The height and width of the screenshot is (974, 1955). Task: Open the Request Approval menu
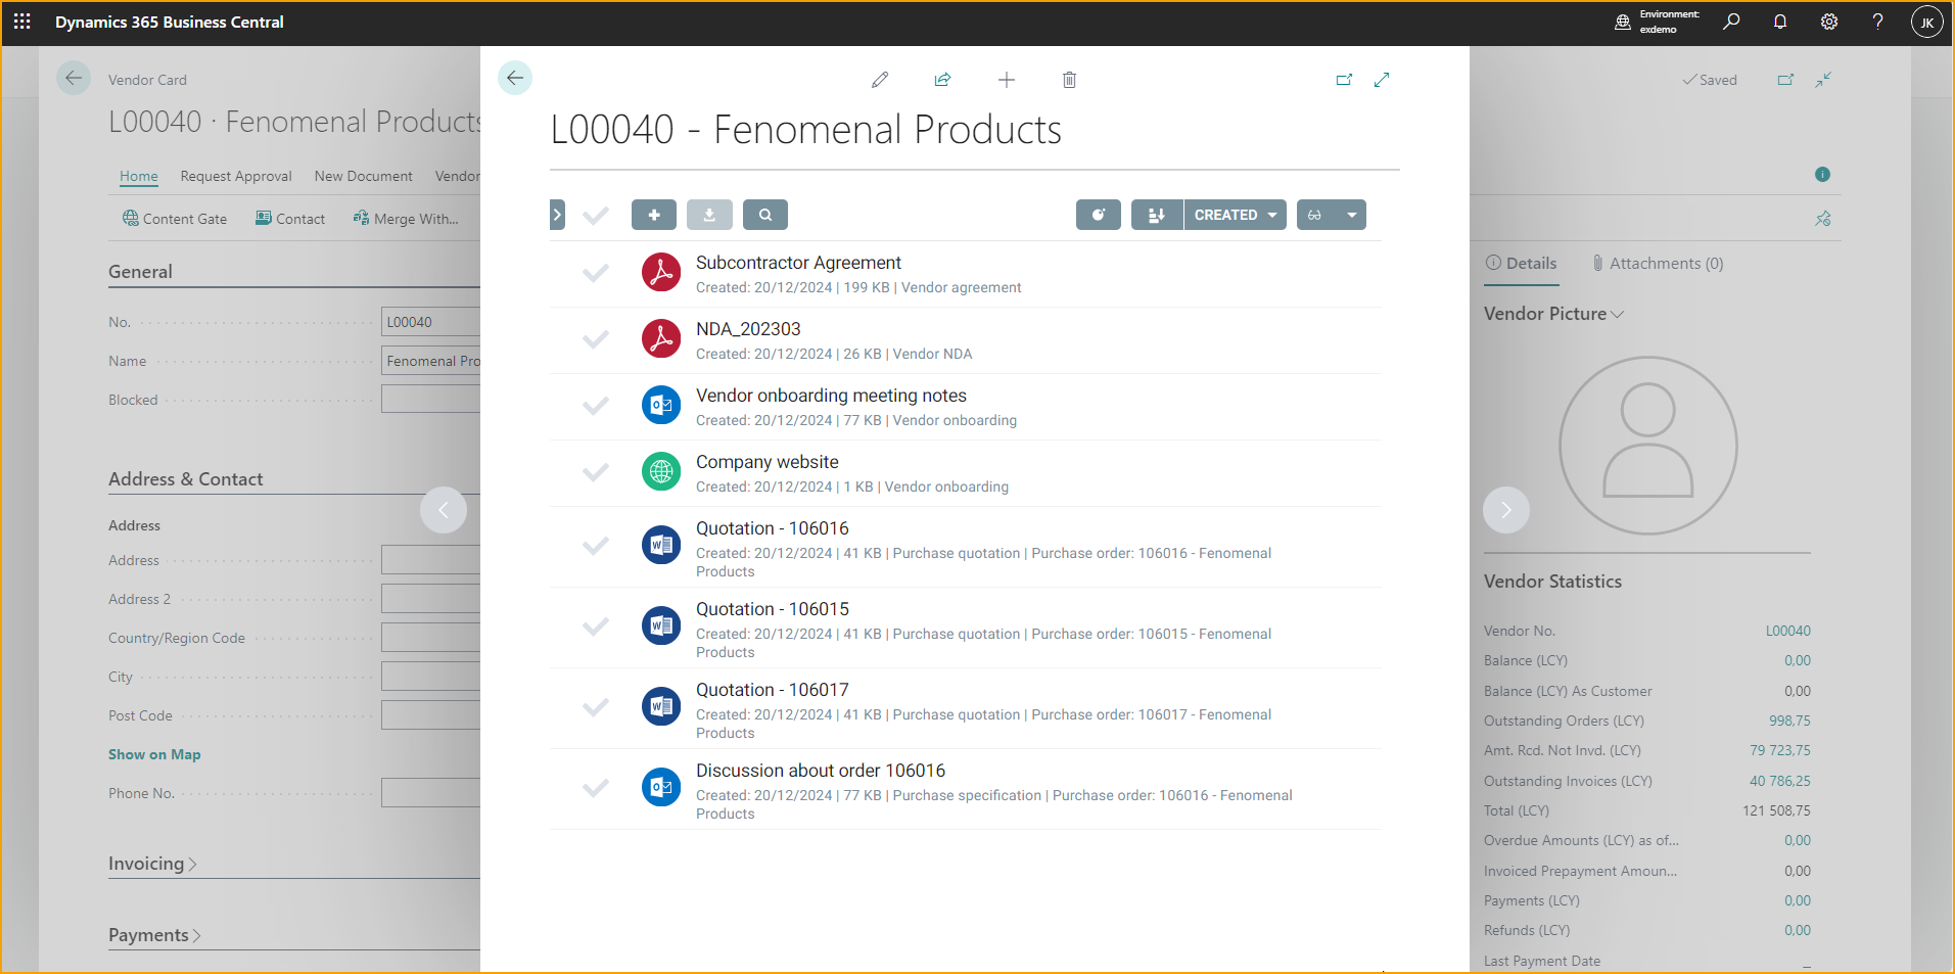236,176
